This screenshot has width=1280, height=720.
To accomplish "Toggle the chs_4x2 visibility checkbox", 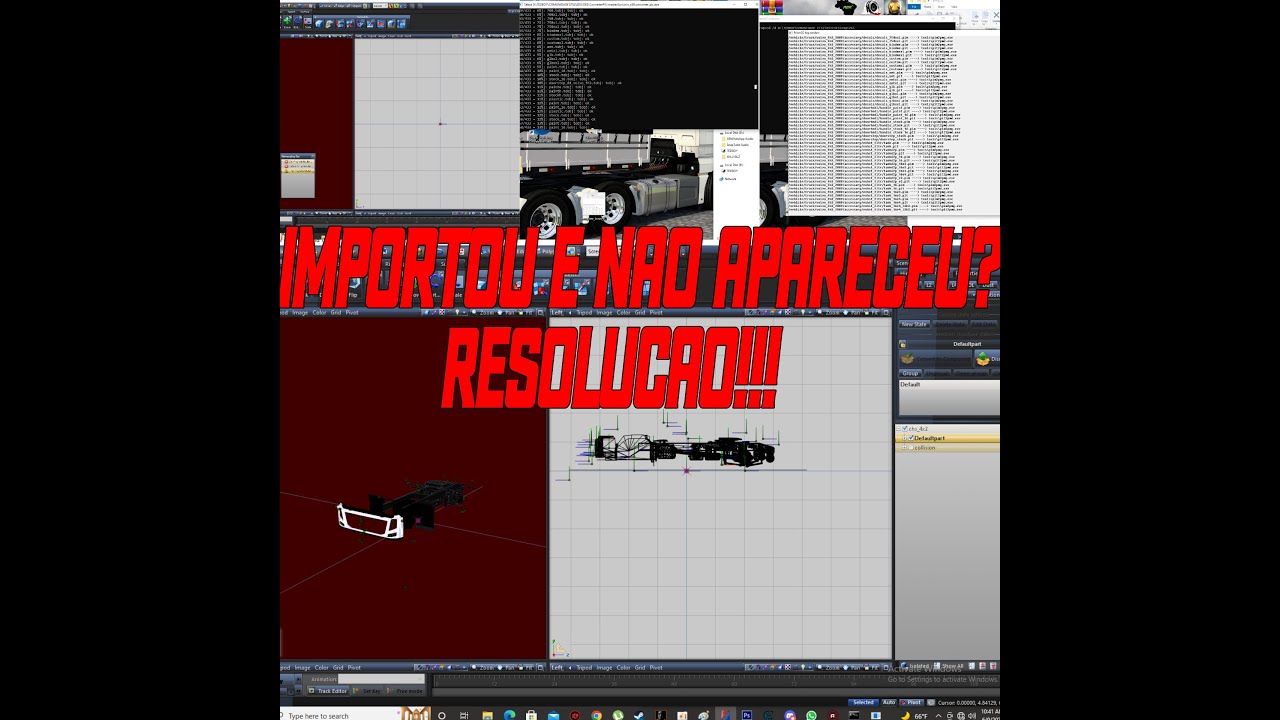I will pyautogui.click(x=905, y=429).
